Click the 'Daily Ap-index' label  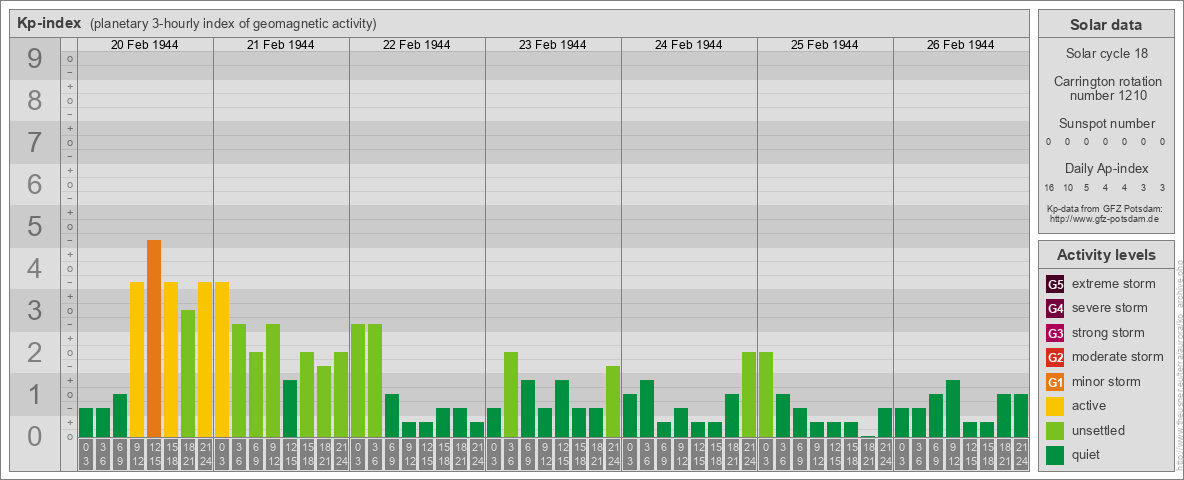pos(1106,168)
